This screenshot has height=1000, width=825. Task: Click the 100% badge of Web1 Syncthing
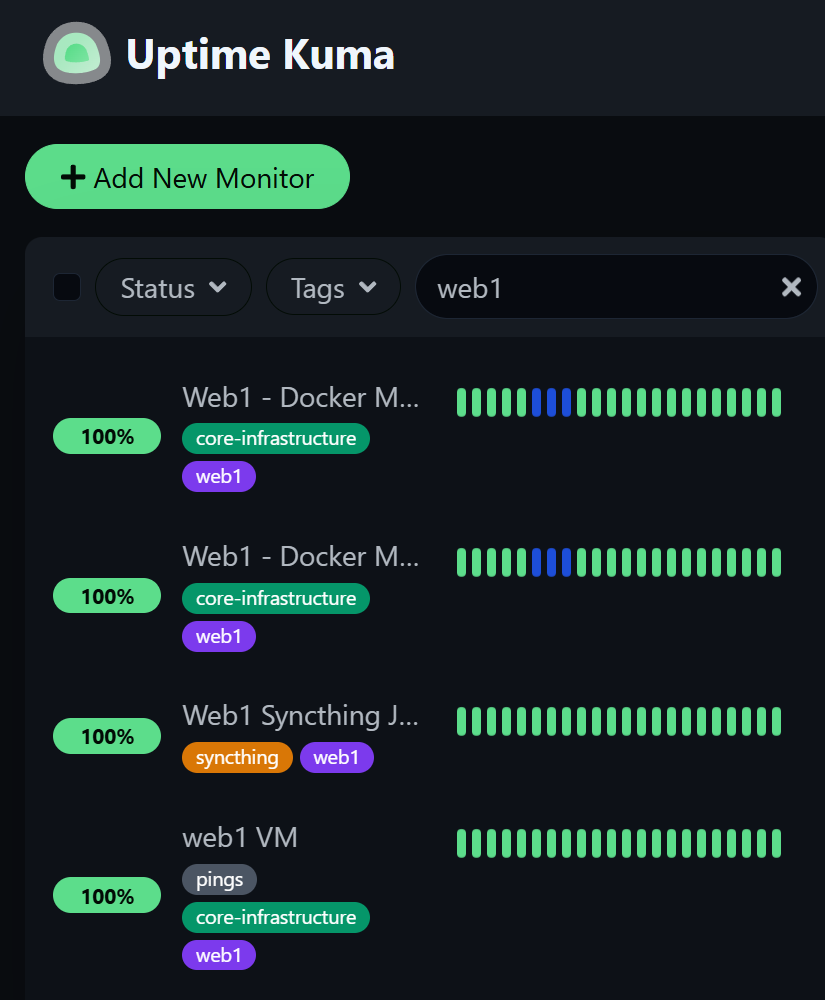pyautogui.click(x=107, y=736)
